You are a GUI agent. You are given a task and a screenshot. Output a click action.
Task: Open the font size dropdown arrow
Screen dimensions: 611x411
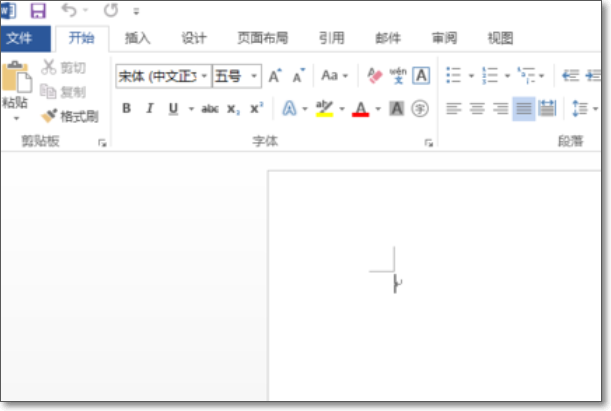254,76
